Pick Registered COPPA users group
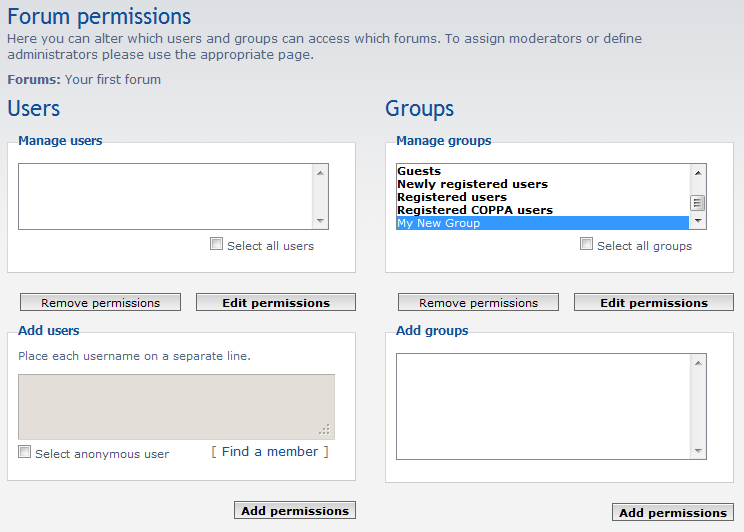The image size is (744, 532). 475,210
